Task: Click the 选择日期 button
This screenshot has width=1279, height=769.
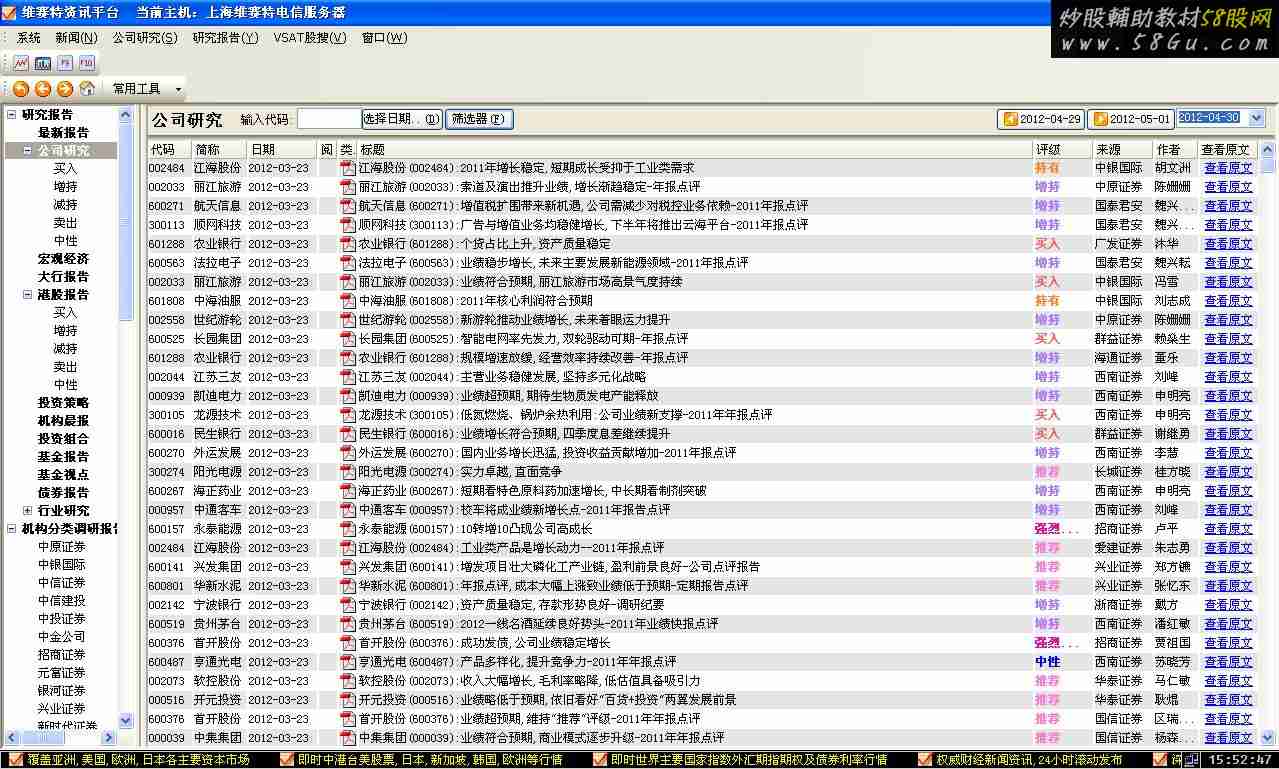Action: tap(402, 119)
